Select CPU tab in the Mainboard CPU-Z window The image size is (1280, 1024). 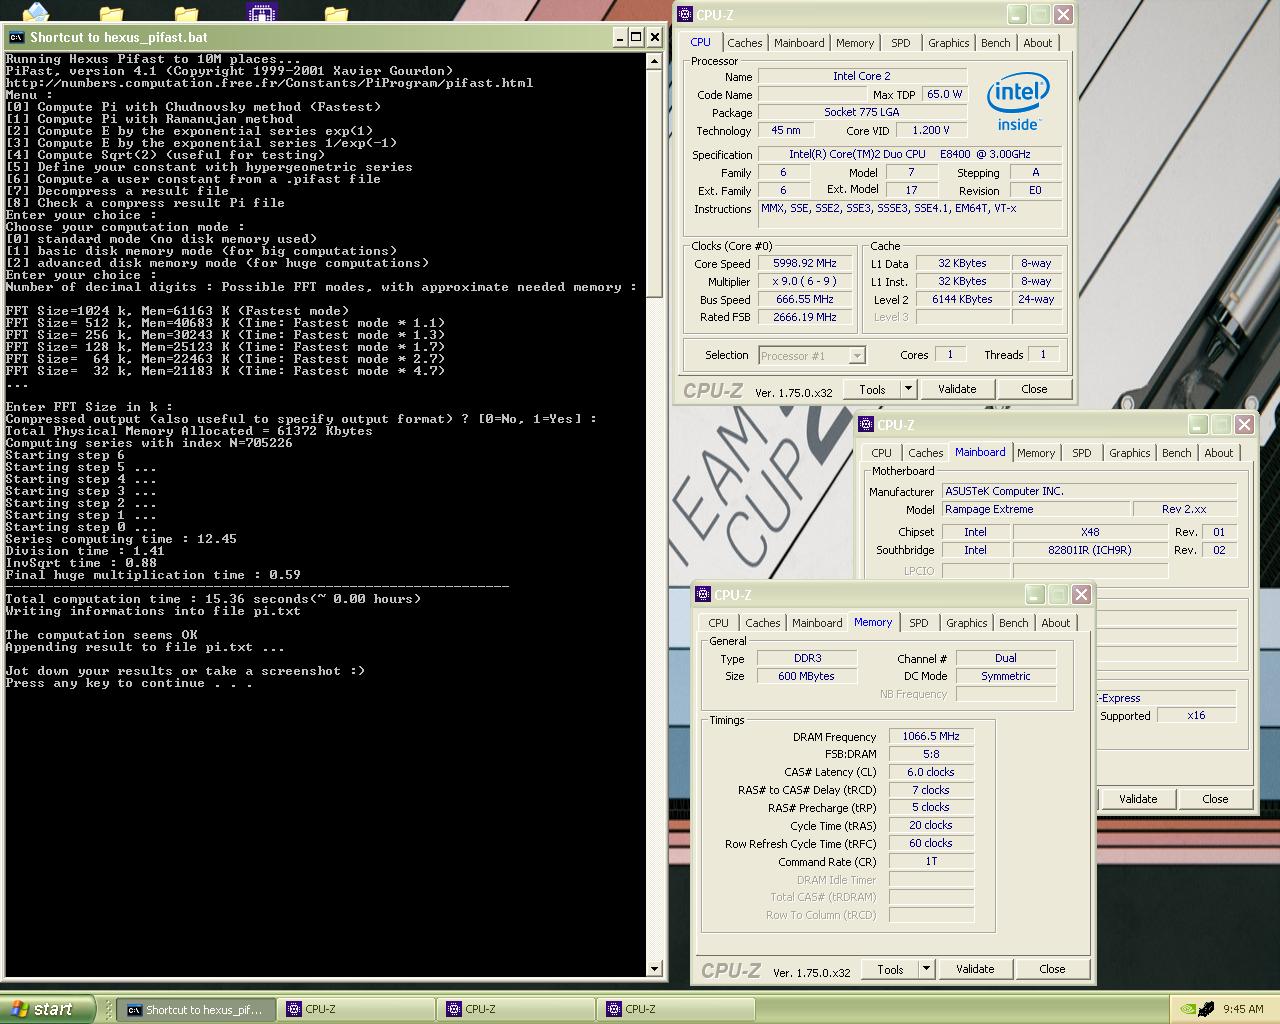point(881,453)
